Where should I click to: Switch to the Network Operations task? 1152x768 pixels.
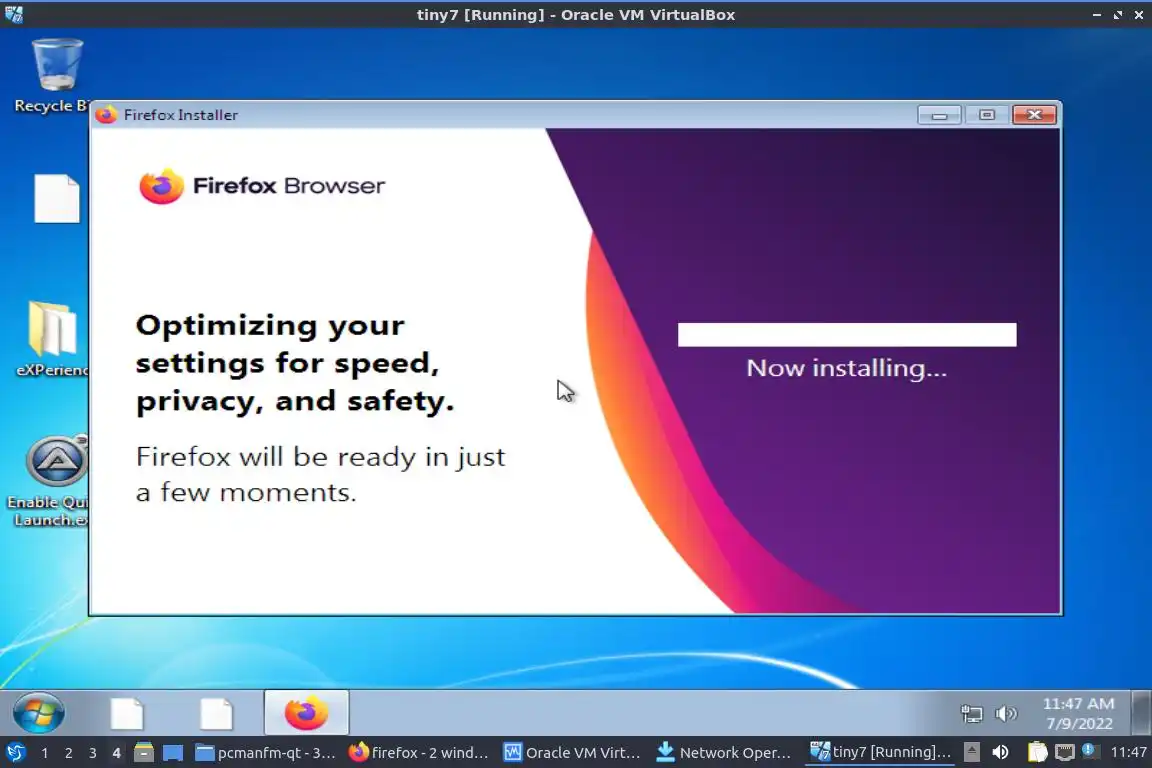(724, 753)
